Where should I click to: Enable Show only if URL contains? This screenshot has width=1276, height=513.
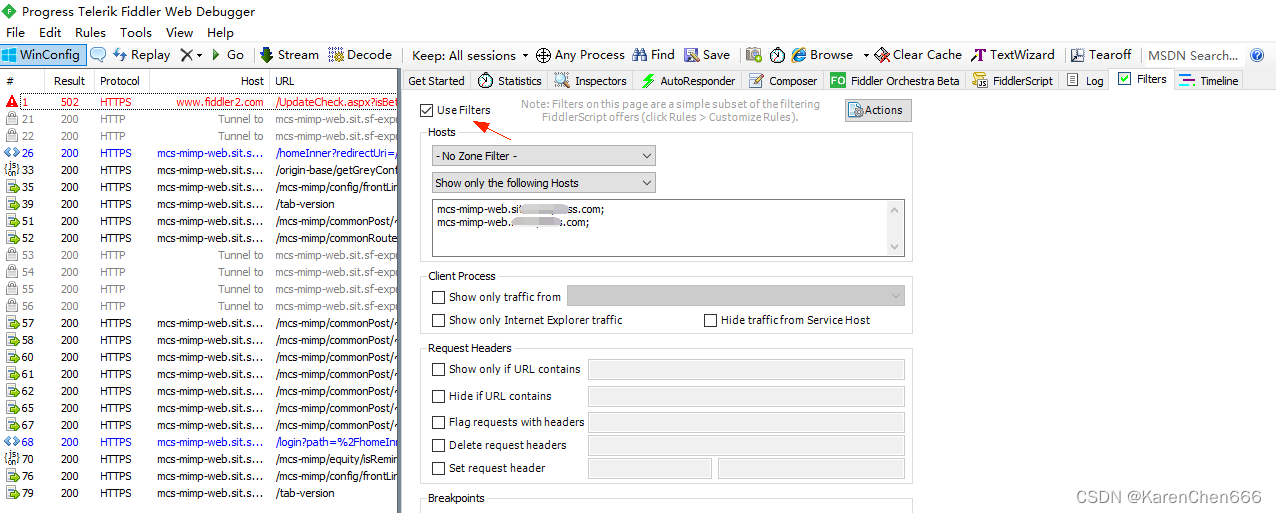click(x=438, y=369)
